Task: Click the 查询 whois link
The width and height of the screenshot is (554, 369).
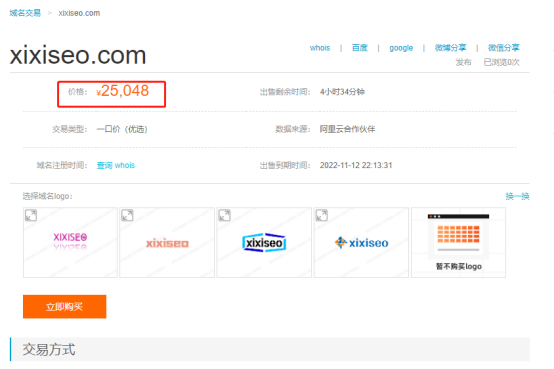Action: coord(116,165)
